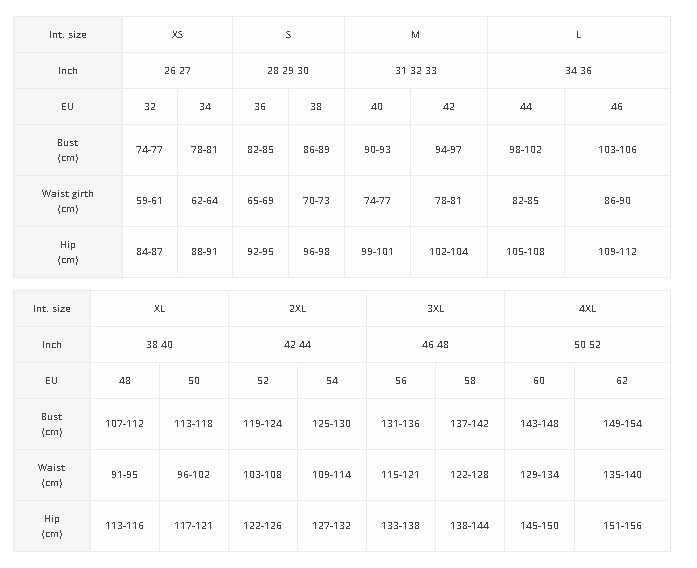Click the inch sizes 50 52 cell
This screenshot has height=568, width=697.
point(587,344)
